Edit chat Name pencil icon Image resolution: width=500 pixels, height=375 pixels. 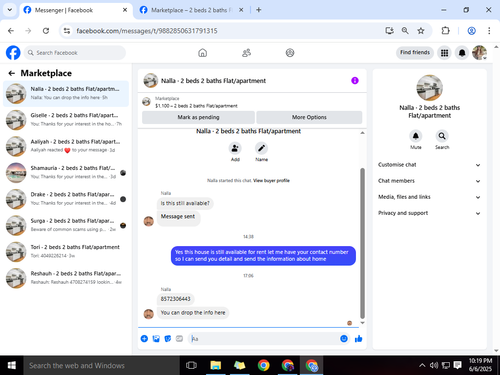(x=261, y=148)
